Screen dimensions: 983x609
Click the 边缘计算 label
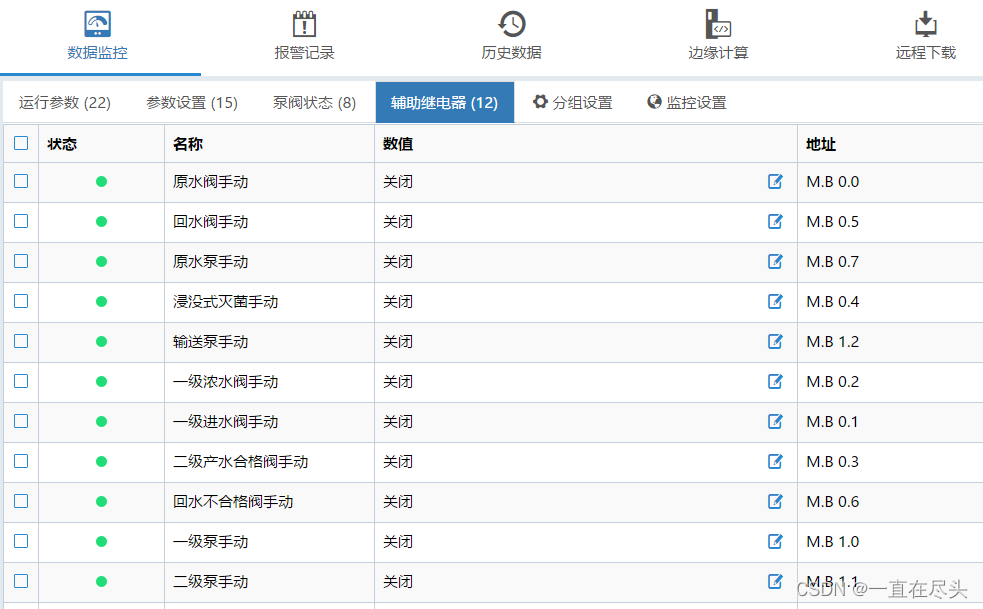click(718, 53)
